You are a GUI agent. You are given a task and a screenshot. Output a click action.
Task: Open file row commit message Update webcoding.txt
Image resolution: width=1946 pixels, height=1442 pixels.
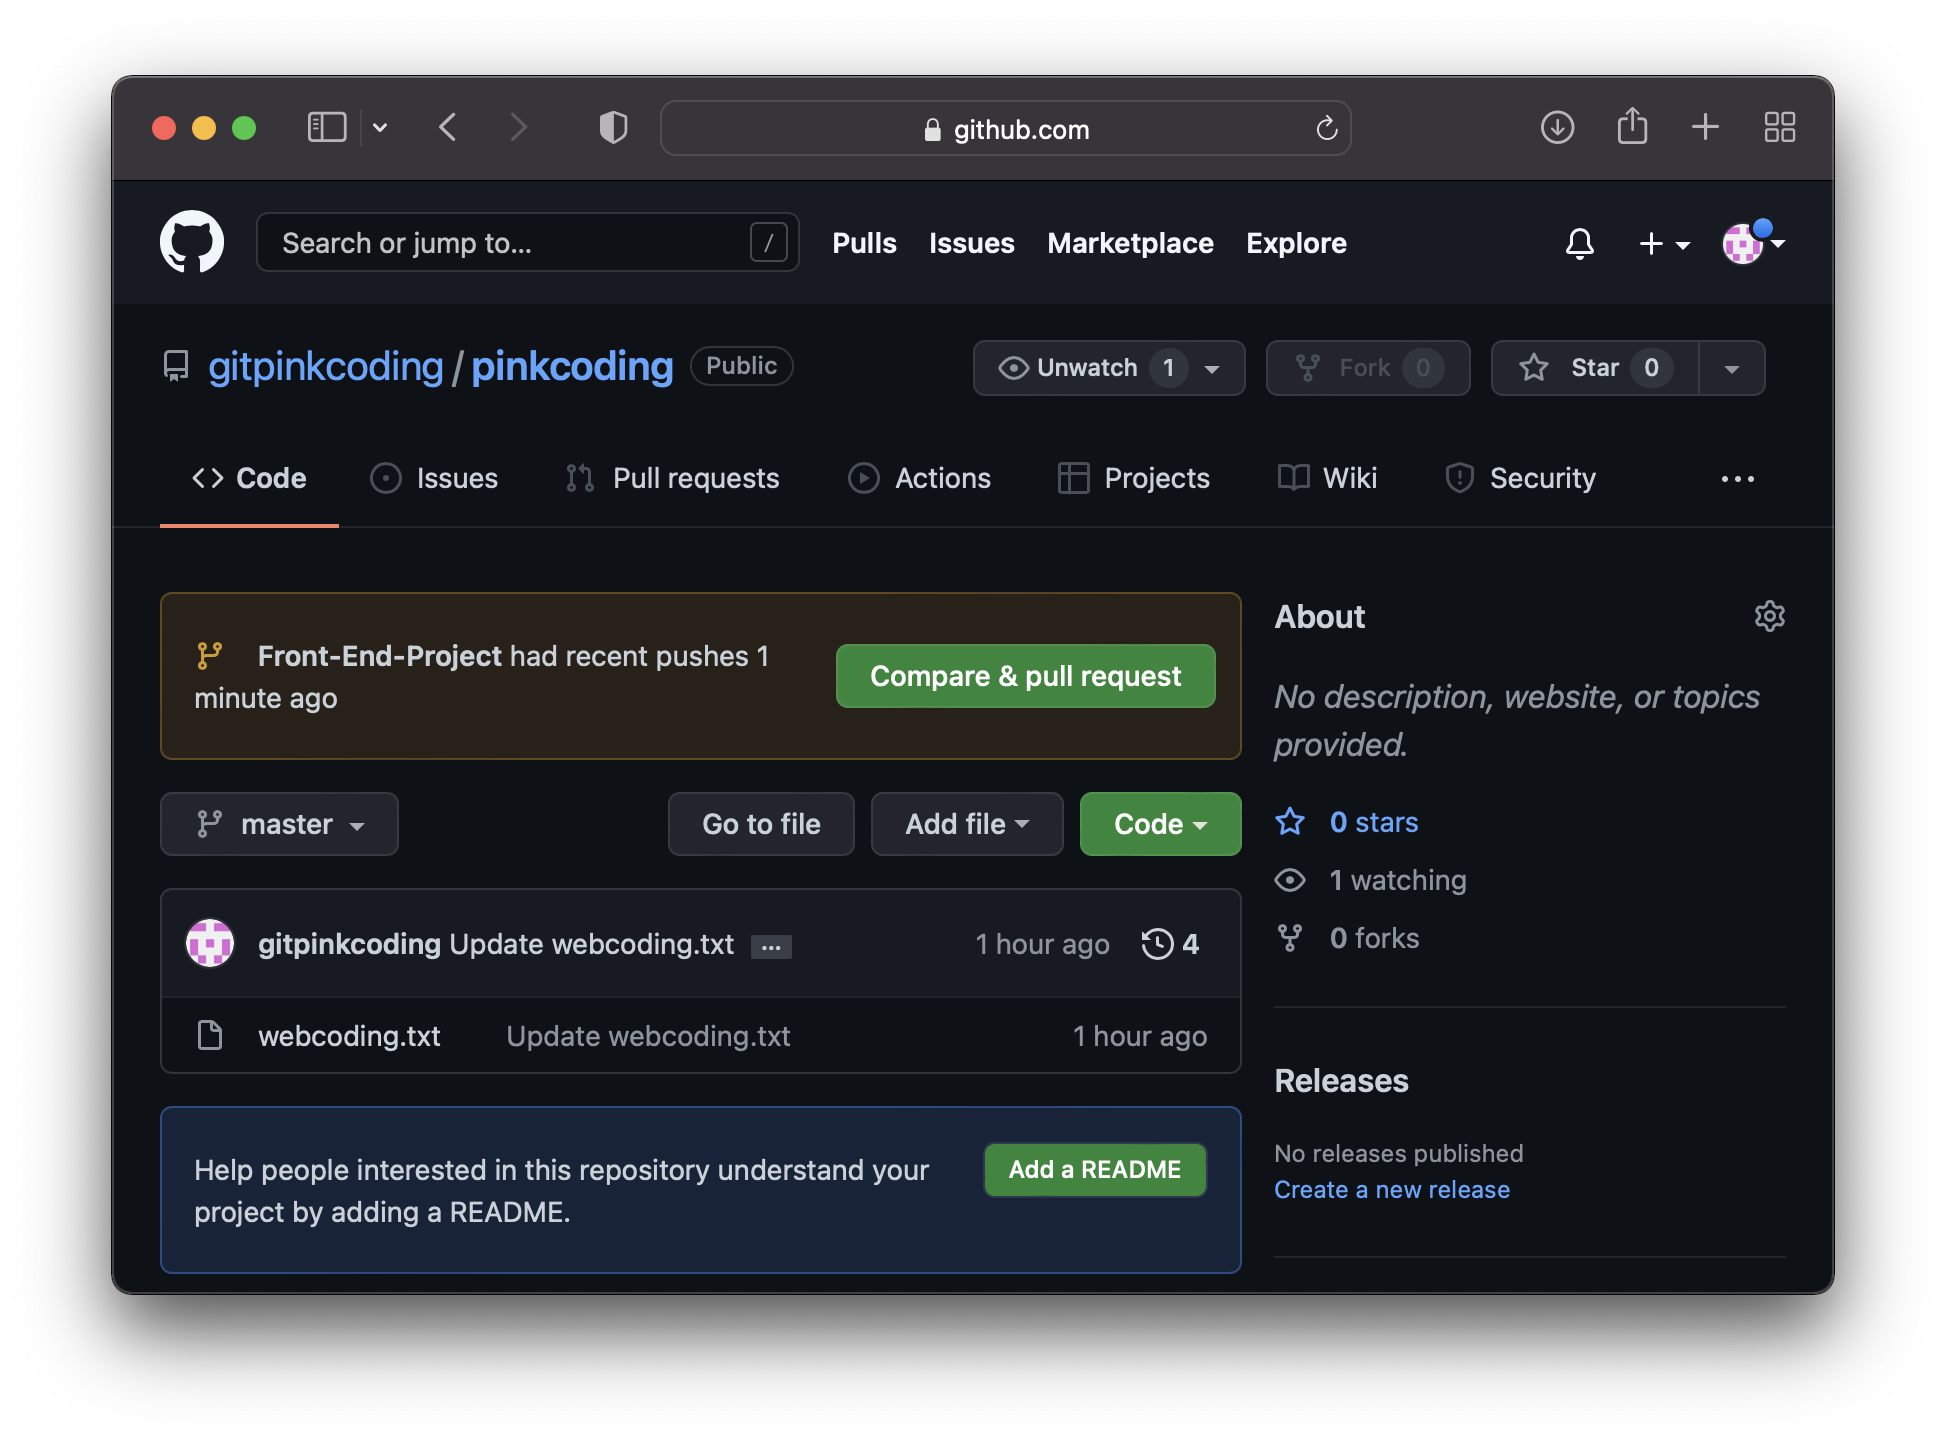coord(648,1036)
